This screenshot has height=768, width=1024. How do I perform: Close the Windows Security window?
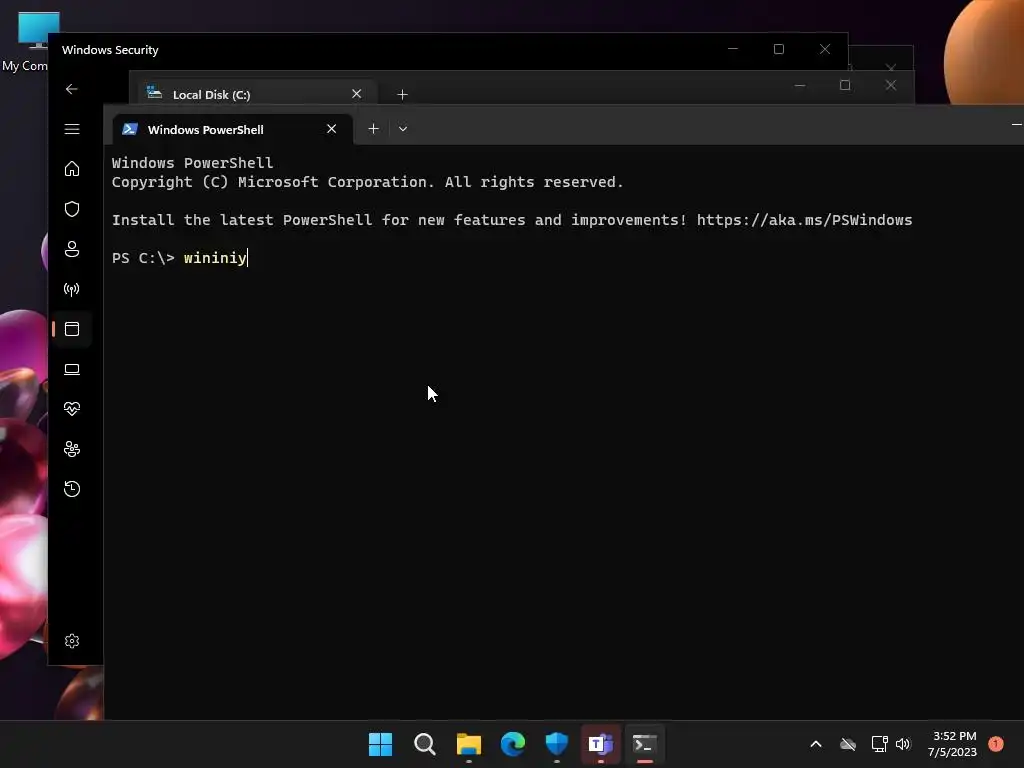tap(825, 49)
